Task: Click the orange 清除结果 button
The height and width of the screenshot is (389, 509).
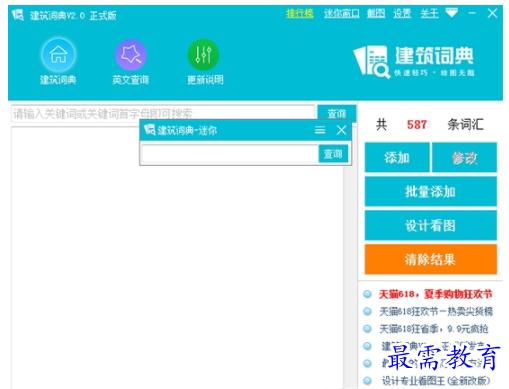Action: (x=431, y=259)
